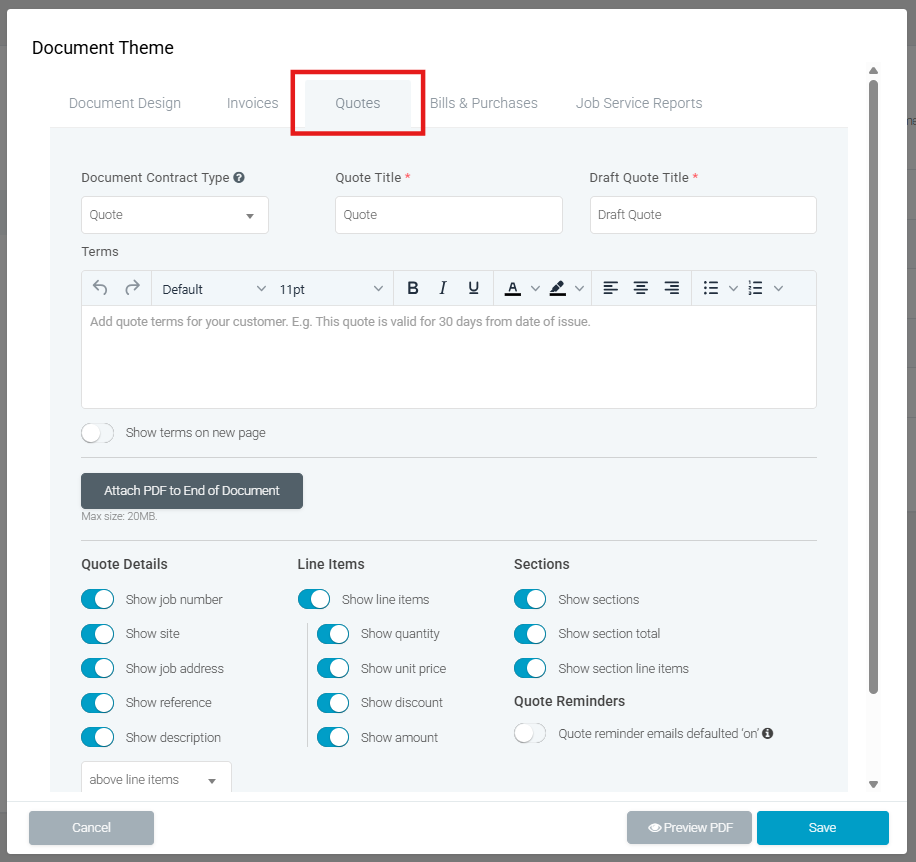Click the Undo arrow in Terms editor
The width and height of the screenshot is (916, 862).
pos(100,288)
